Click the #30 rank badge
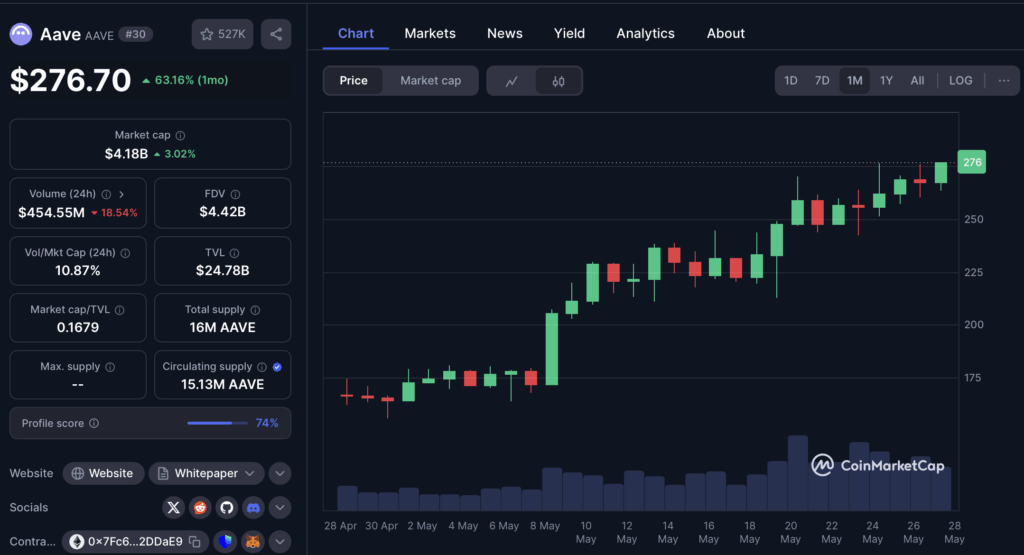The height and width of the screenshot is (555, 1024). pos(135,34)
